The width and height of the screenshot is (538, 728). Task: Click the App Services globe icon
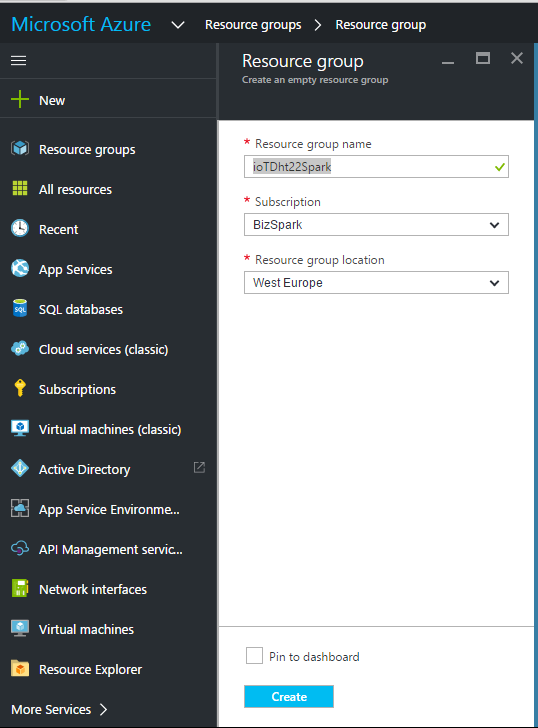(20, 268)
